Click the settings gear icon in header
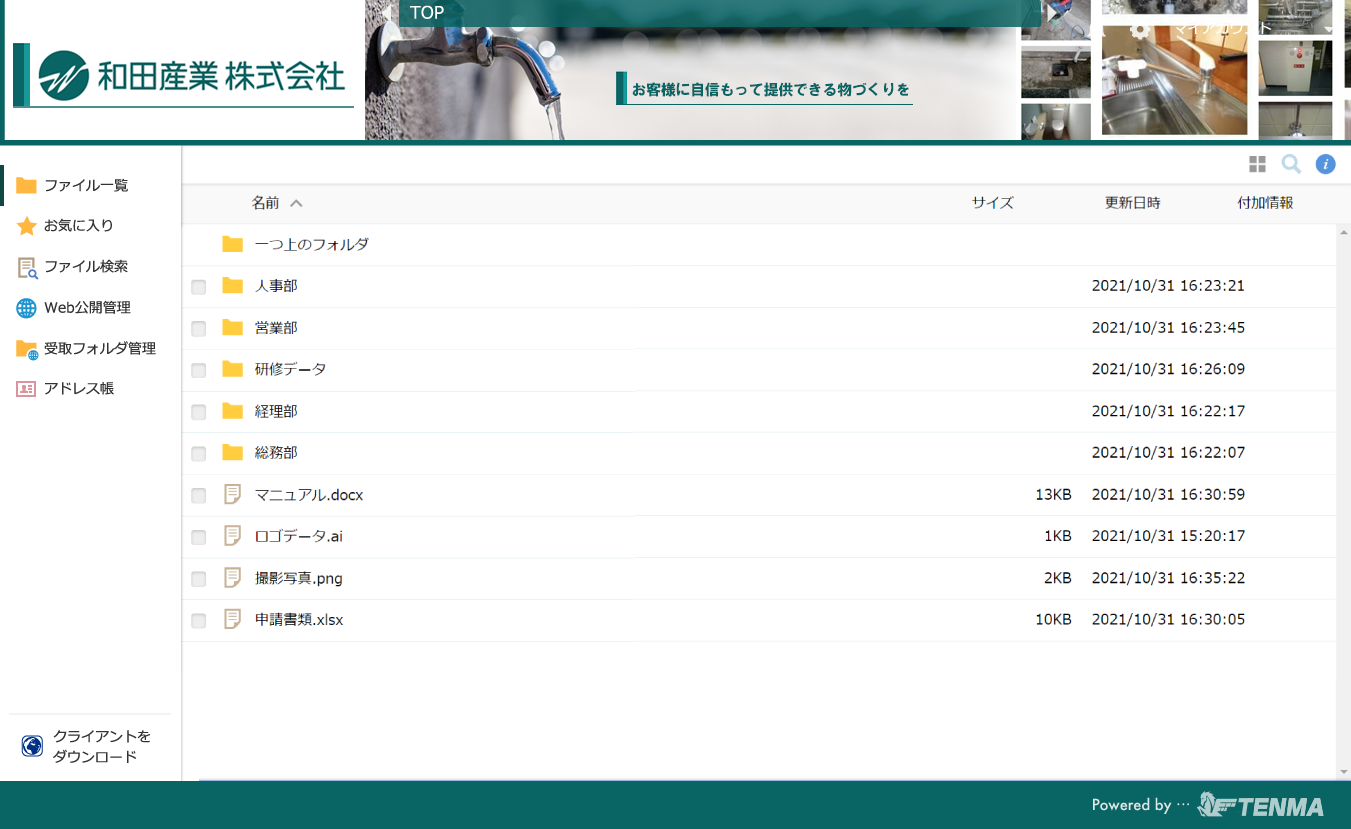 click(x=1139, y=29)
